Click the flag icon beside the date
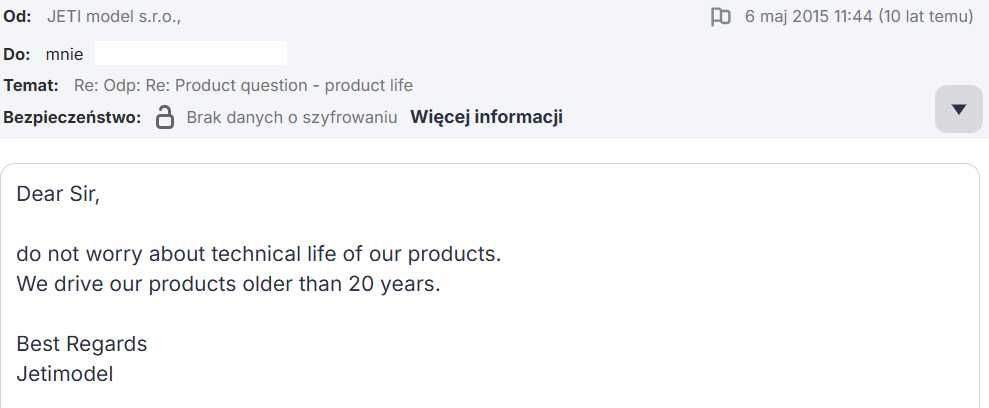Image resolution: width=989 pixels, height=408 pixels. 720,17
